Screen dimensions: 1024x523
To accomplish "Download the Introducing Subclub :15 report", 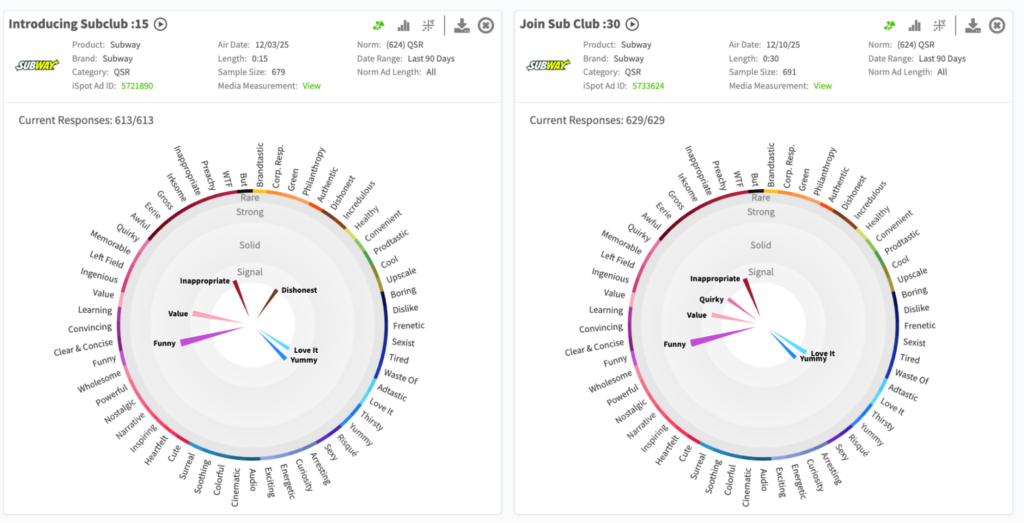I will click(x=461, y=25).
